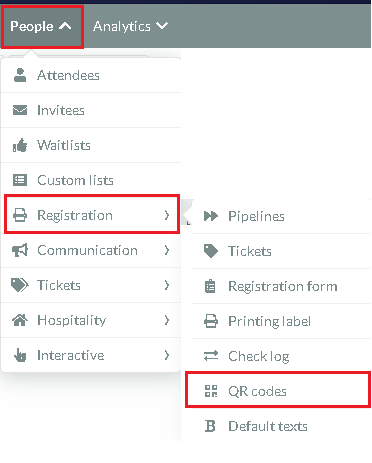Expand the Interactive submenu chevron

pos(167,355)
